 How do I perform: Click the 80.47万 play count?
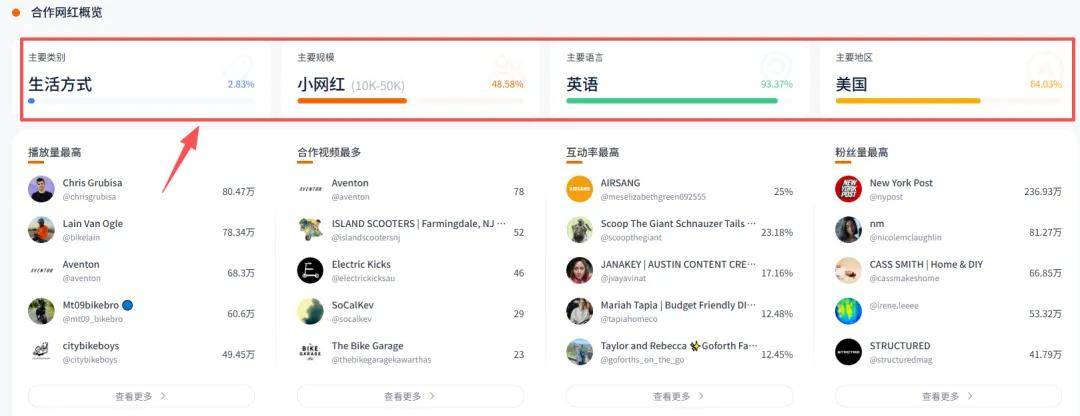click(x=238, y=191)
